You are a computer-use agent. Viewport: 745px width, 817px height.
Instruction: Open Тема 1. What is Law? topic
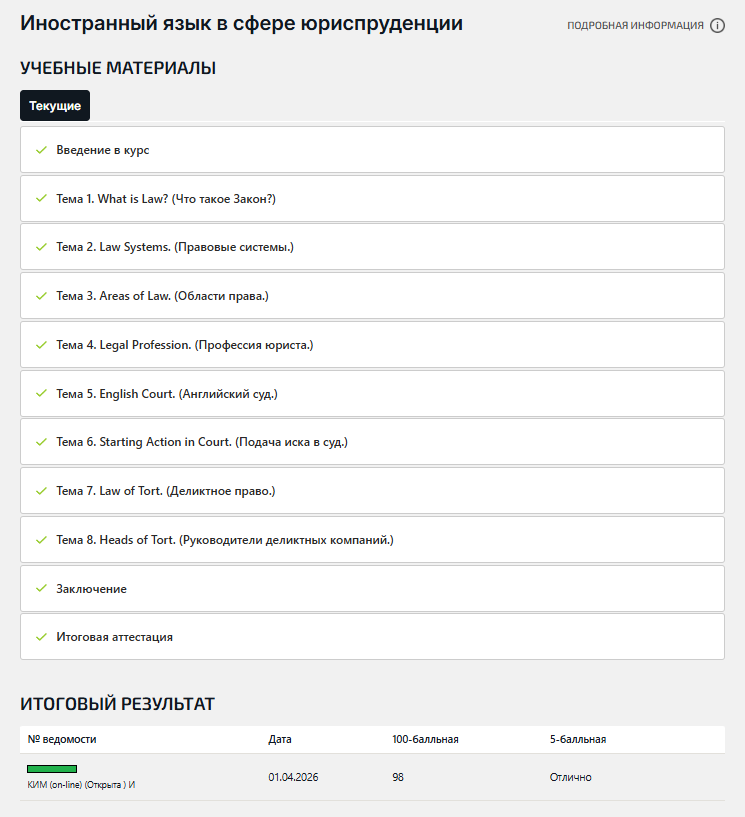point(166,199)
